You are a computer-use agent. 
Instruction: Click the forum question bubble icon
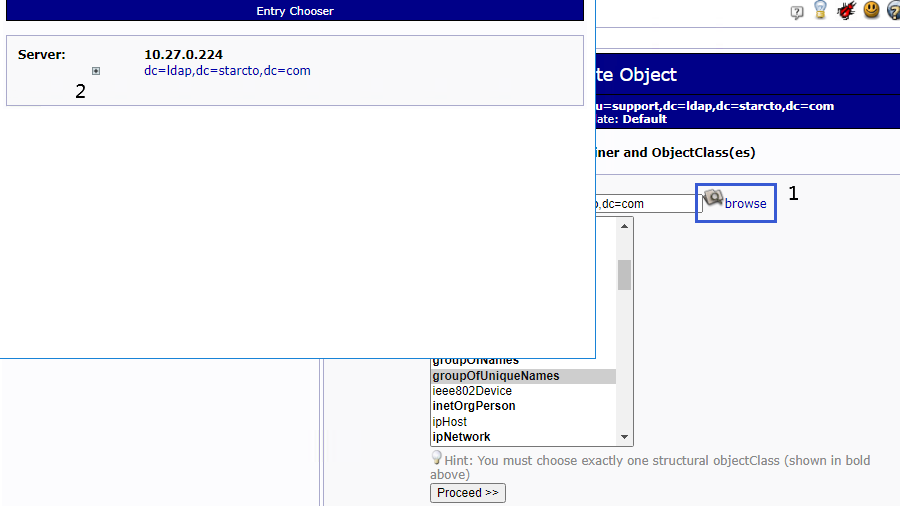pos(797,12)
